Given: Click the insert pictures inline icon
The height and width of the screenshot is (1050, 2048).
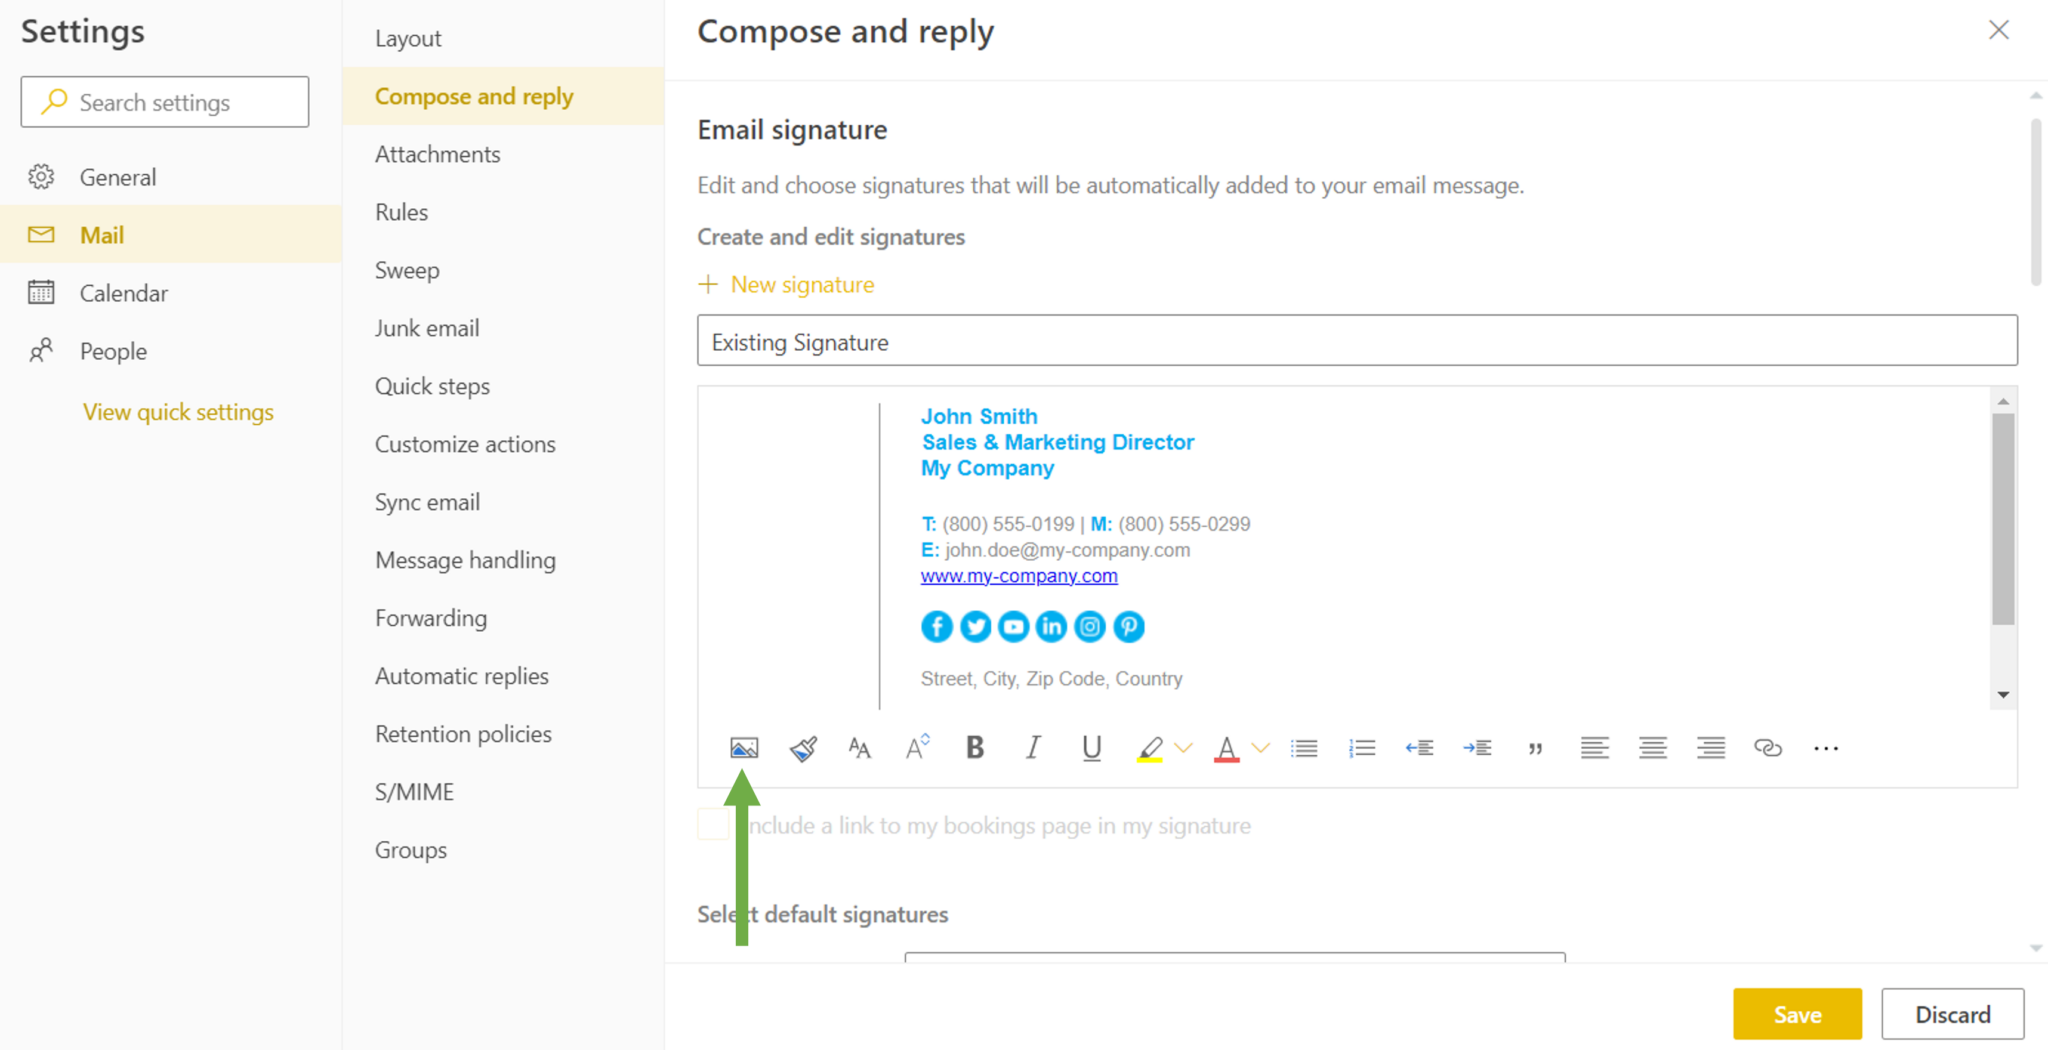Looking at the screenshot, I should pyautogui.click(x=744, y=748).
